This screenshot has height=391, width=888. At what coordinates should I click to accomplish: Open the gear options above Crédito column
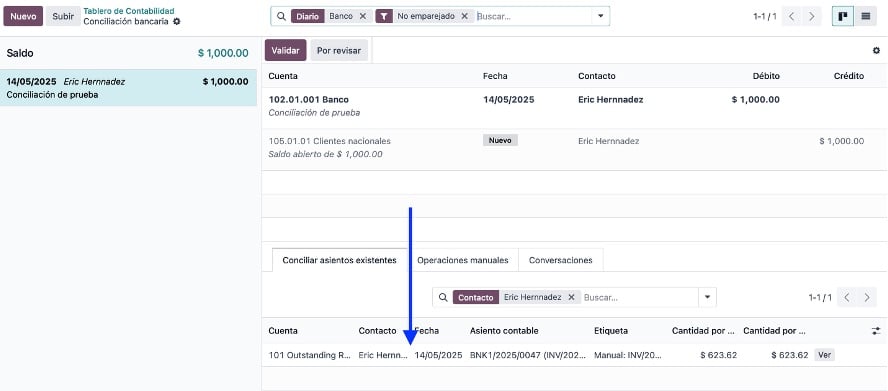click(876, 50)
